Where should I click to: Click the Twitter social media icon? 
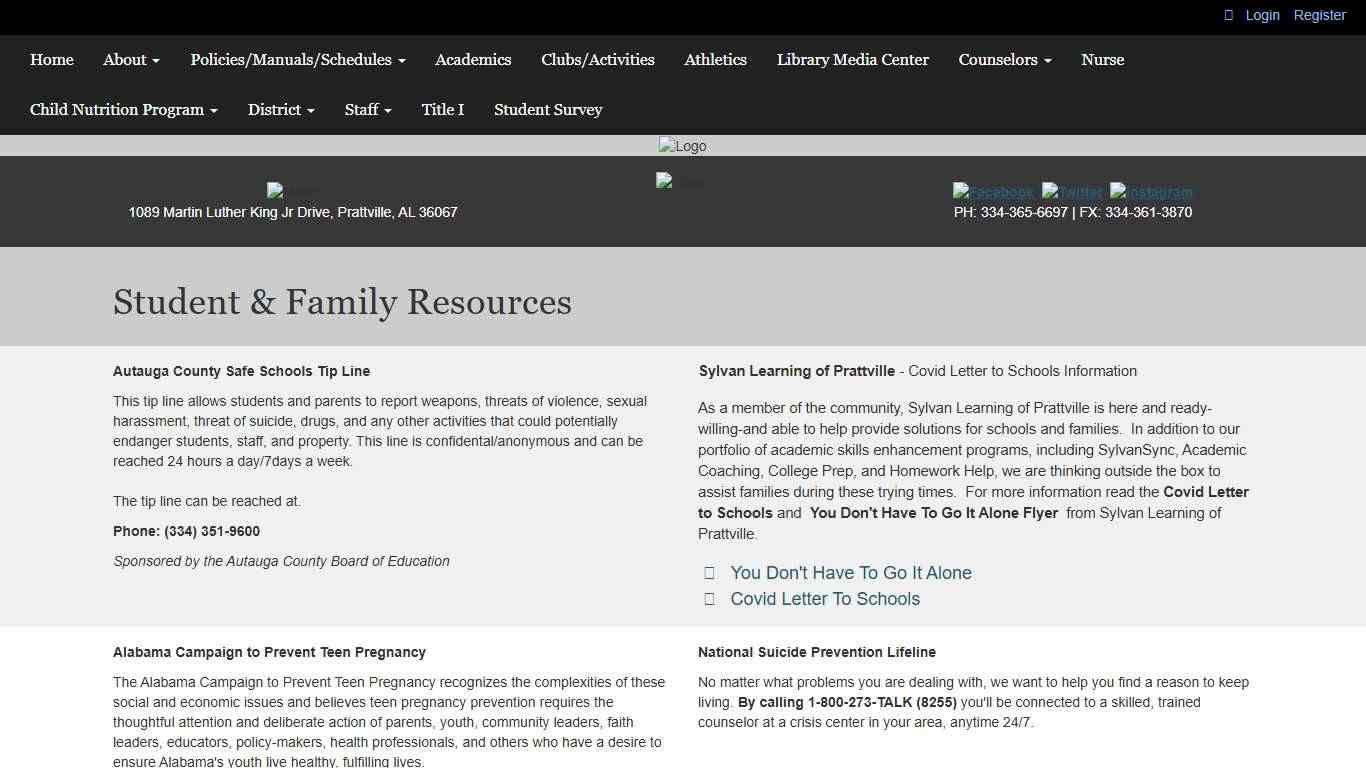[1072, 192]
